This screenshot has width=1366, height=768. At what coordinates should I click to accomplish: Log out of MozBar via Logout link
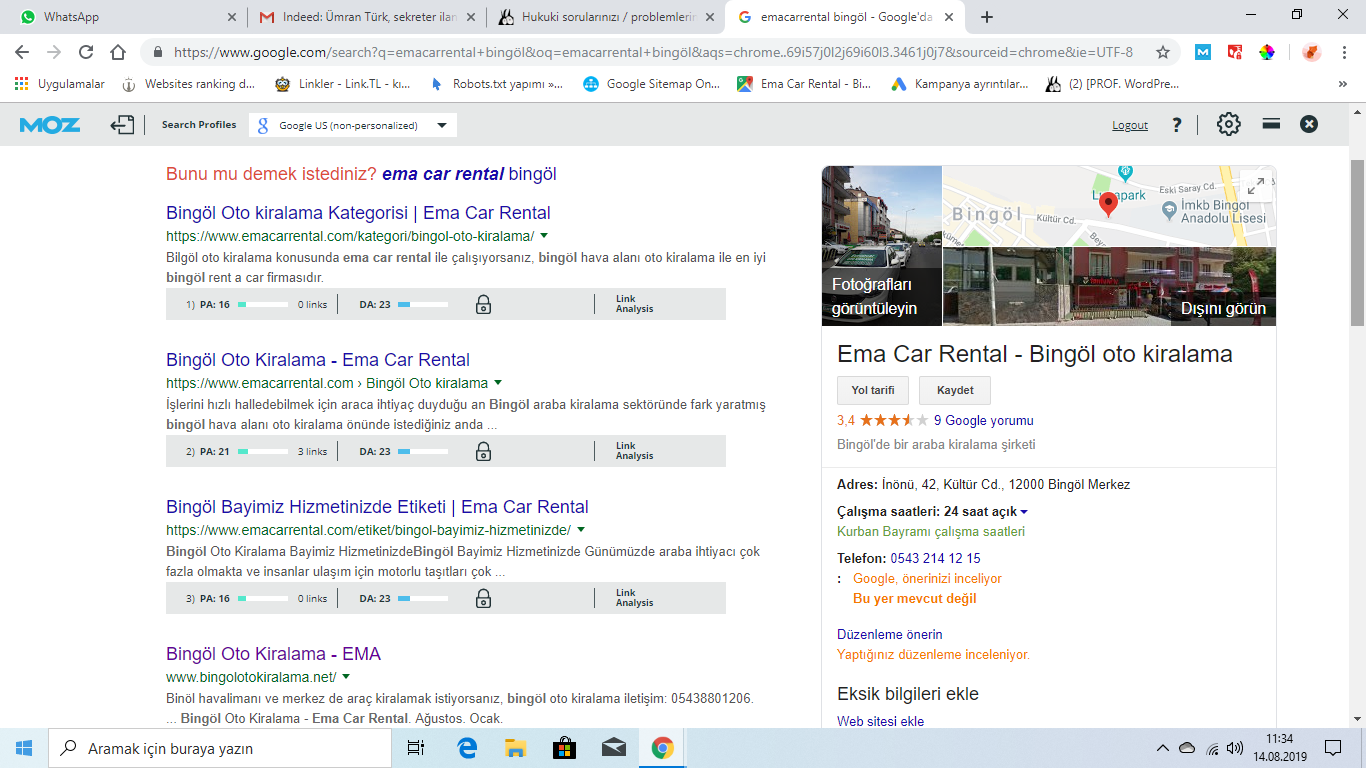point(1130,125)
